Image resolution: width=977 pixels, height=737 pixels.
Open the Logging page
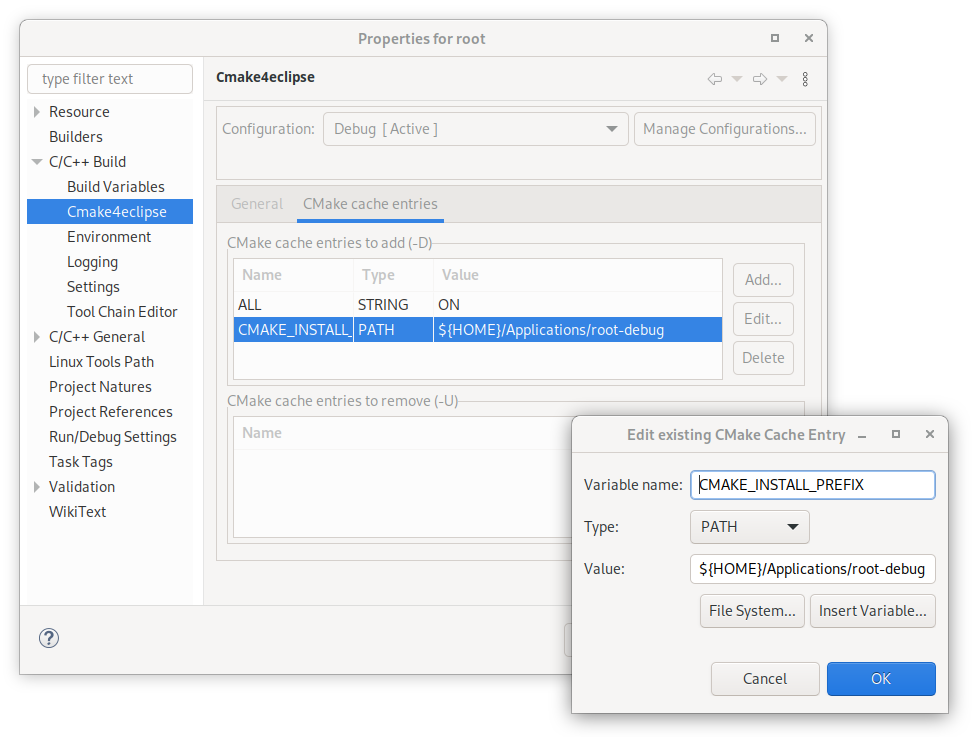92,262
